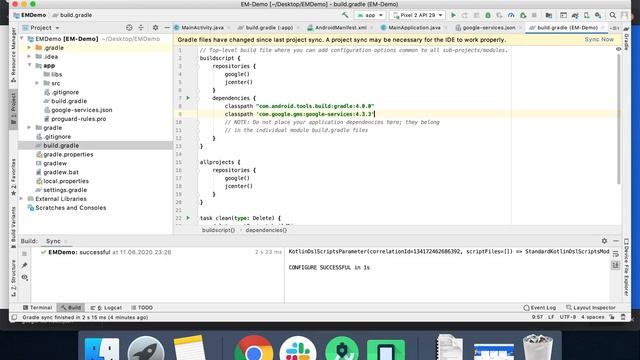Screen dimensions: 640x360
Task: Select proguard-rules.pro in the project tree
Action: pyautogui.click(x=79, y=119)
